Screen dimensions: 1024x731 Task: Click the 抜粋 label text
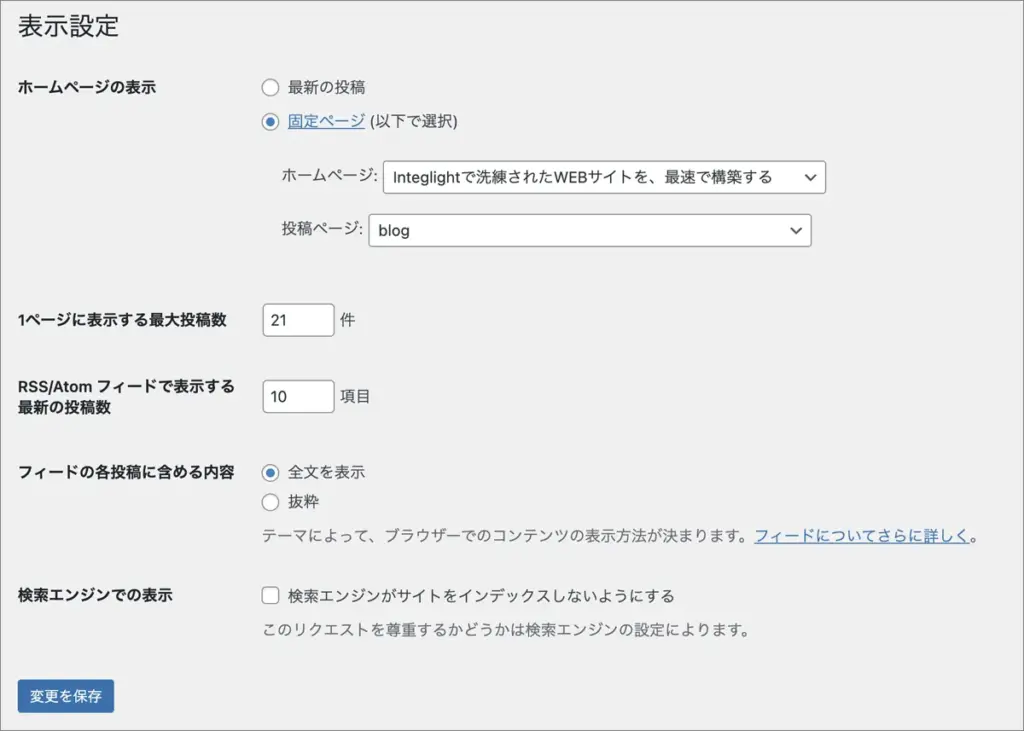tap(303, 501)
